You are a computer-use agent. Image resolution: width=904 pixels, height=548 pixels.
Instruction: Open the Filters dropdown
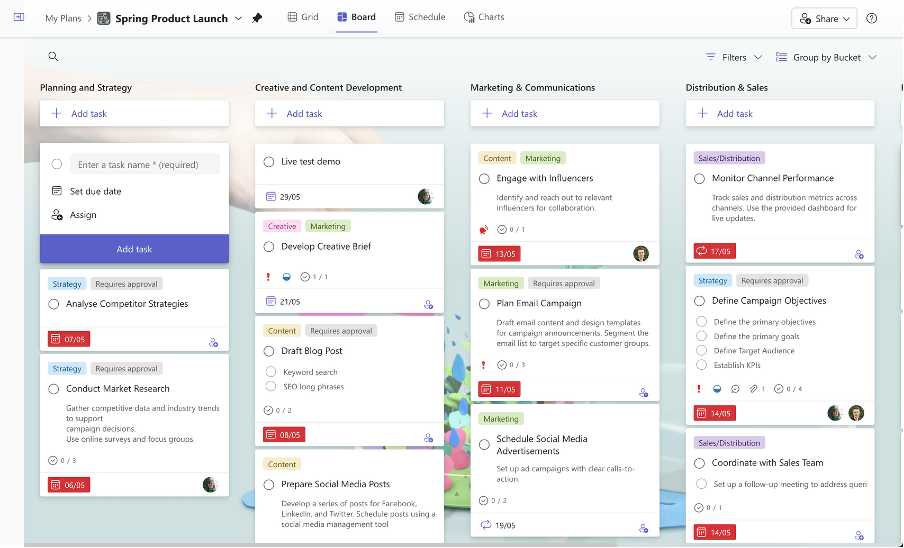[733, 57]
